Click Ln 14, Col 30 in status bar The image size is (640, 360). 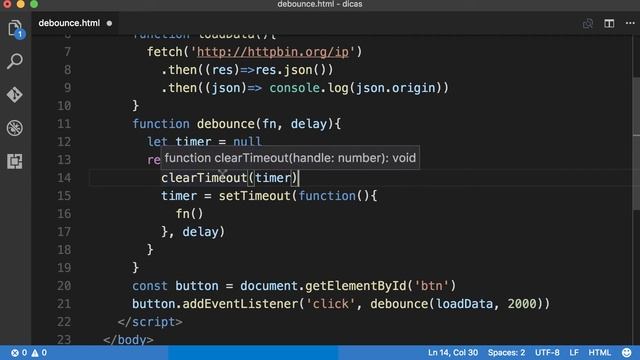(453, 353)
